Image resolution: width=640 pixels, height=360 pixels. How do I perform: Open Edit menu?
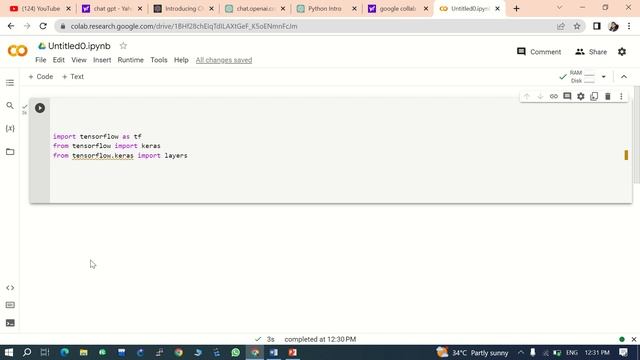tap(58, 60)
